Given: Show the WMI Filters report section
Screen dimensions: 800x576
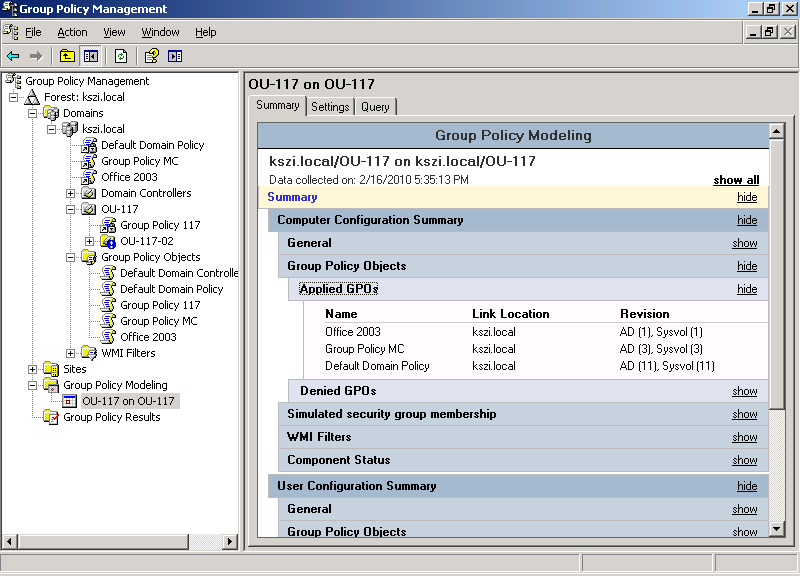Looking at the screenshot, I should 745,437.
